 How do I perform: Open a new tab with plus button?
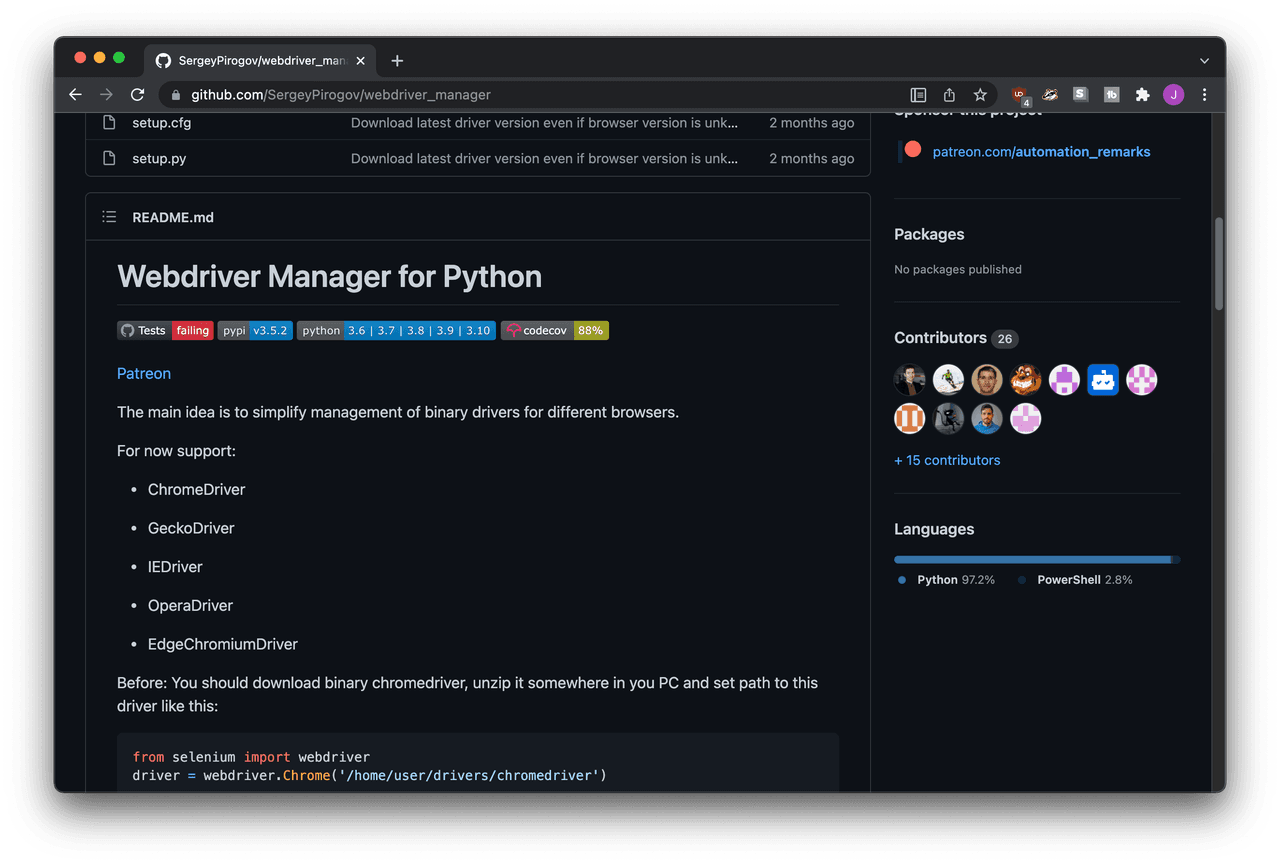coord(397,61)
